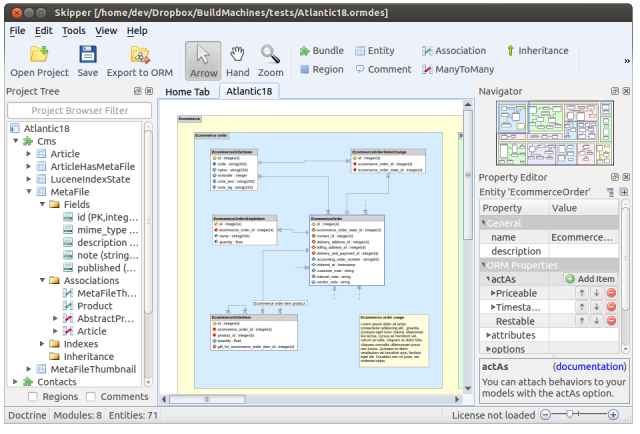Switch to the Home Tab

pyautogui.click(x=187, y=91)
